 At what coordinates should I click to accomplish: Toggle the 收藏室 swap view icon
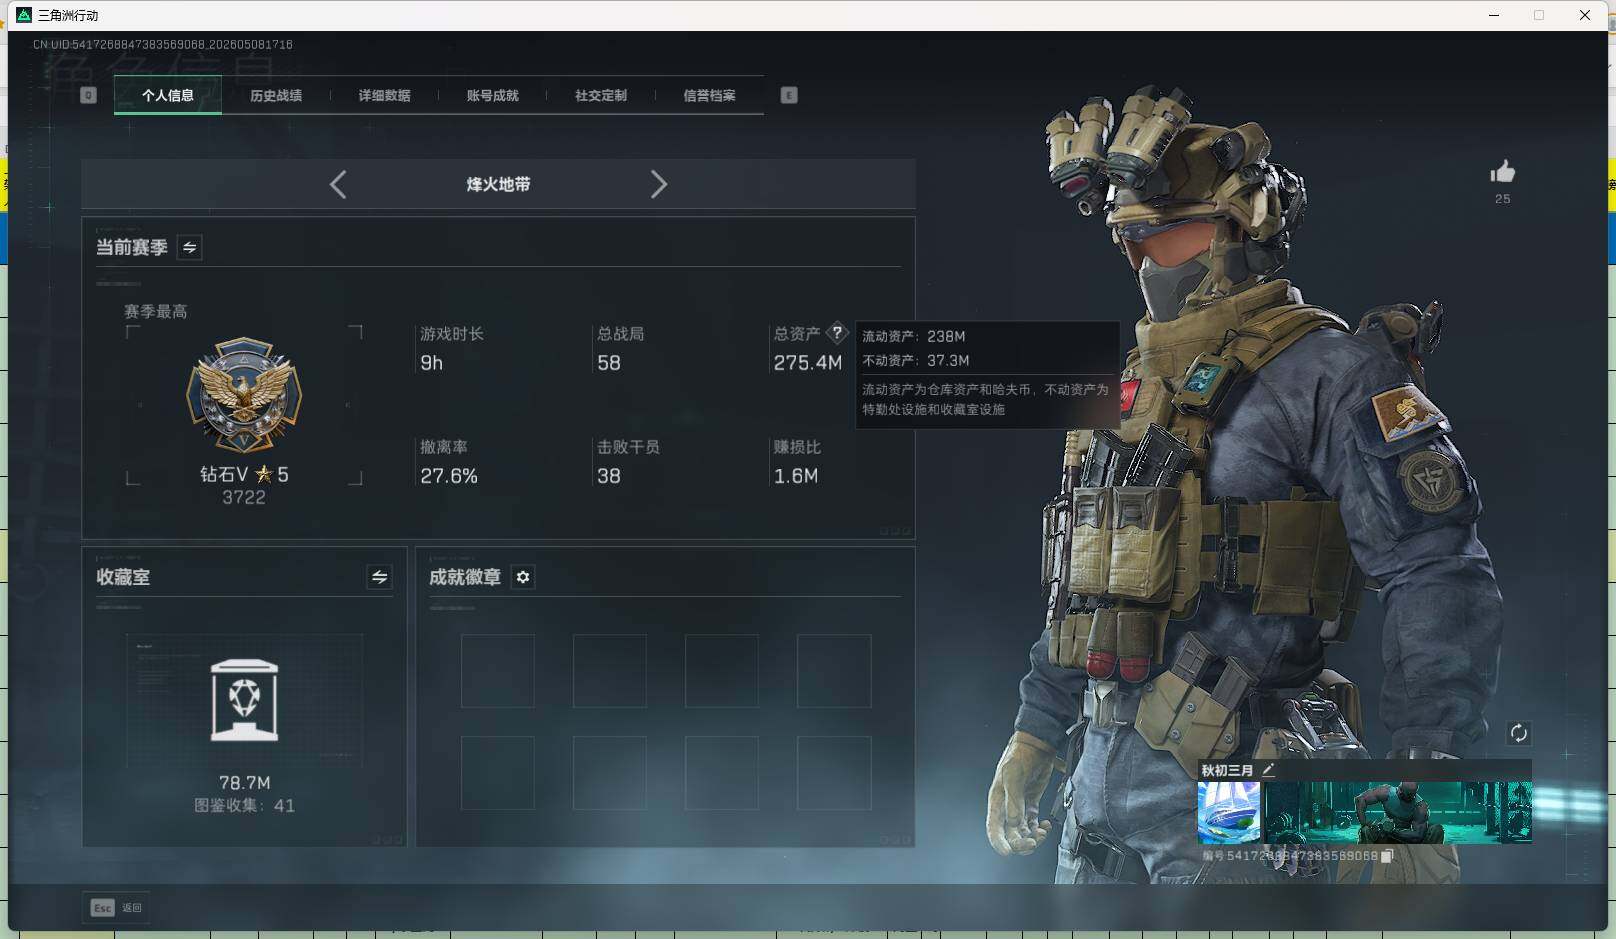(379, 577)
